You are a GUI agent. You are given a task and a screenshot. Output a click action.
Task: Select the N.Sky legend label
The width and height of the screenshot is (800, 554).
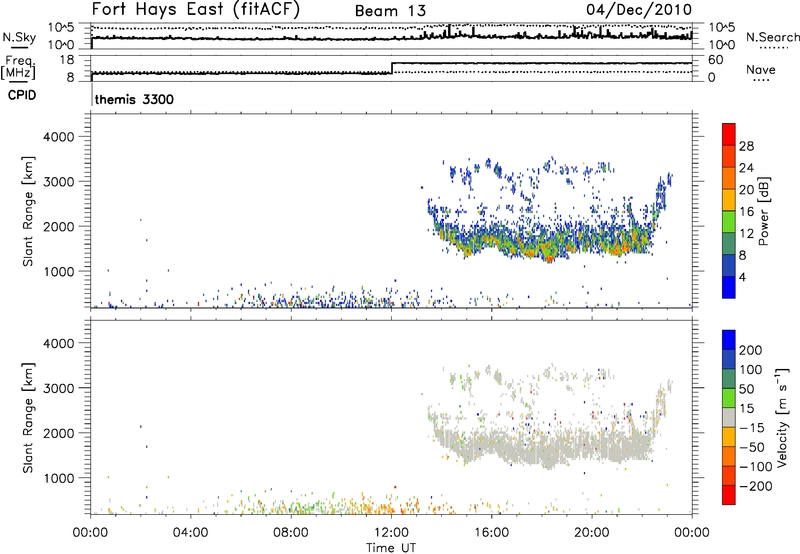pyautogui.click(x=19, y=37)
